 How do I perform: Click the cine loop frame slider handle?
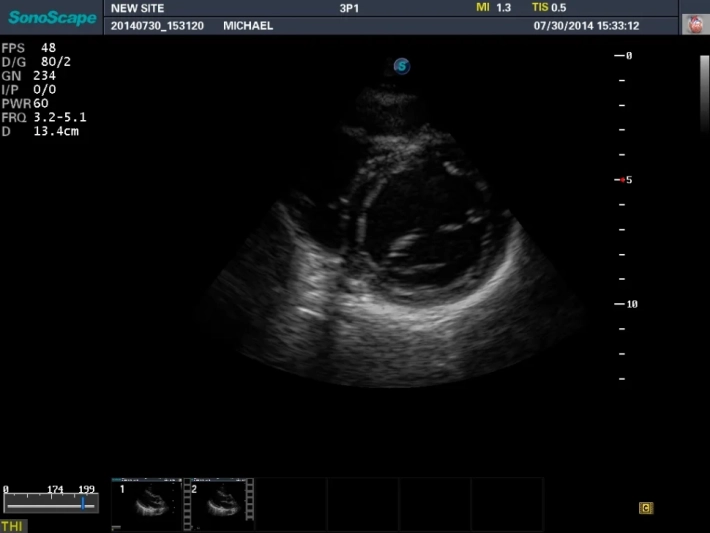click(x=83, y=504)
